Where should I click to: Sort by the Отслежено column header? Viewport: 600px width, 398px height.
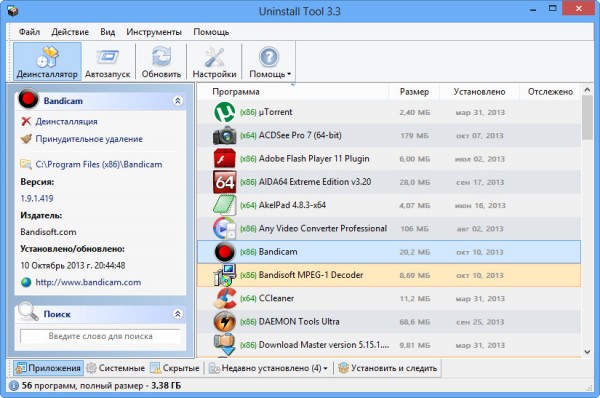pyautogui.click(x=550, y=92)
